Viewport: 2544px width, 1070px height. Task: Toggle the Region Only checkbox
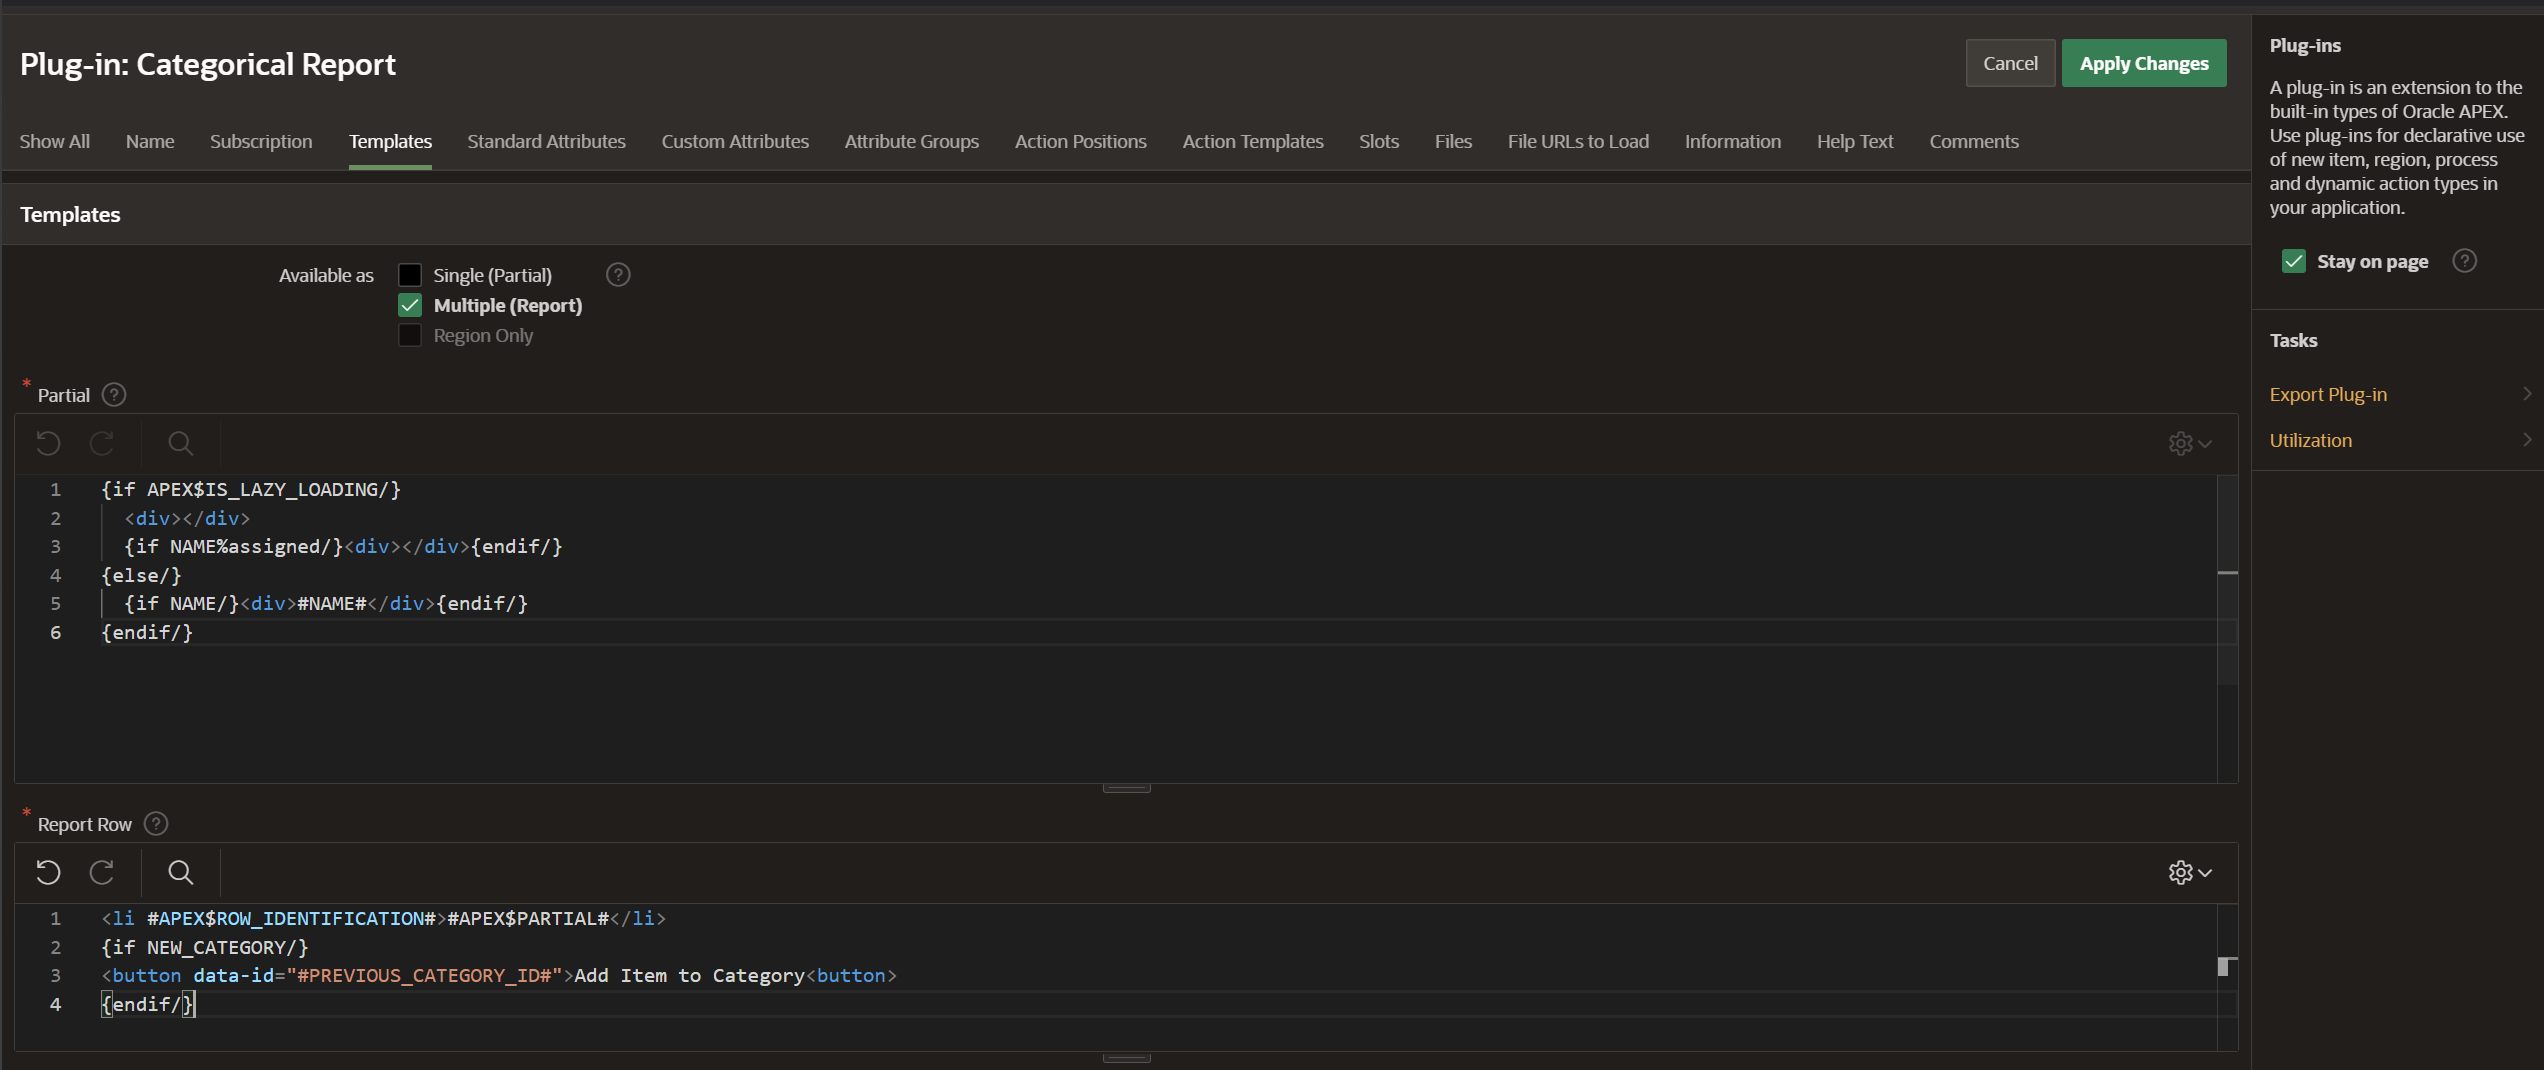point(410,335)
